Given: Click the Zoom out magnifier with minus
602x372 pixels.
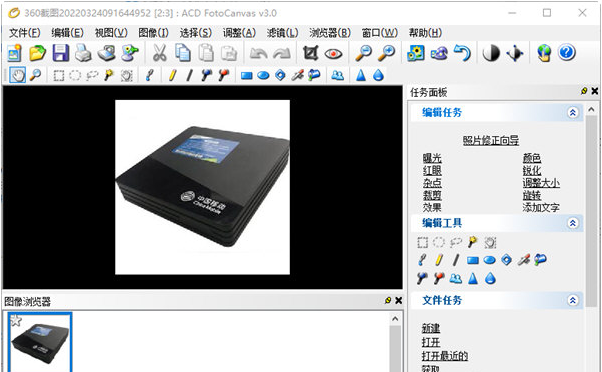Looking at the screenshot, I should tap(363, 53).
